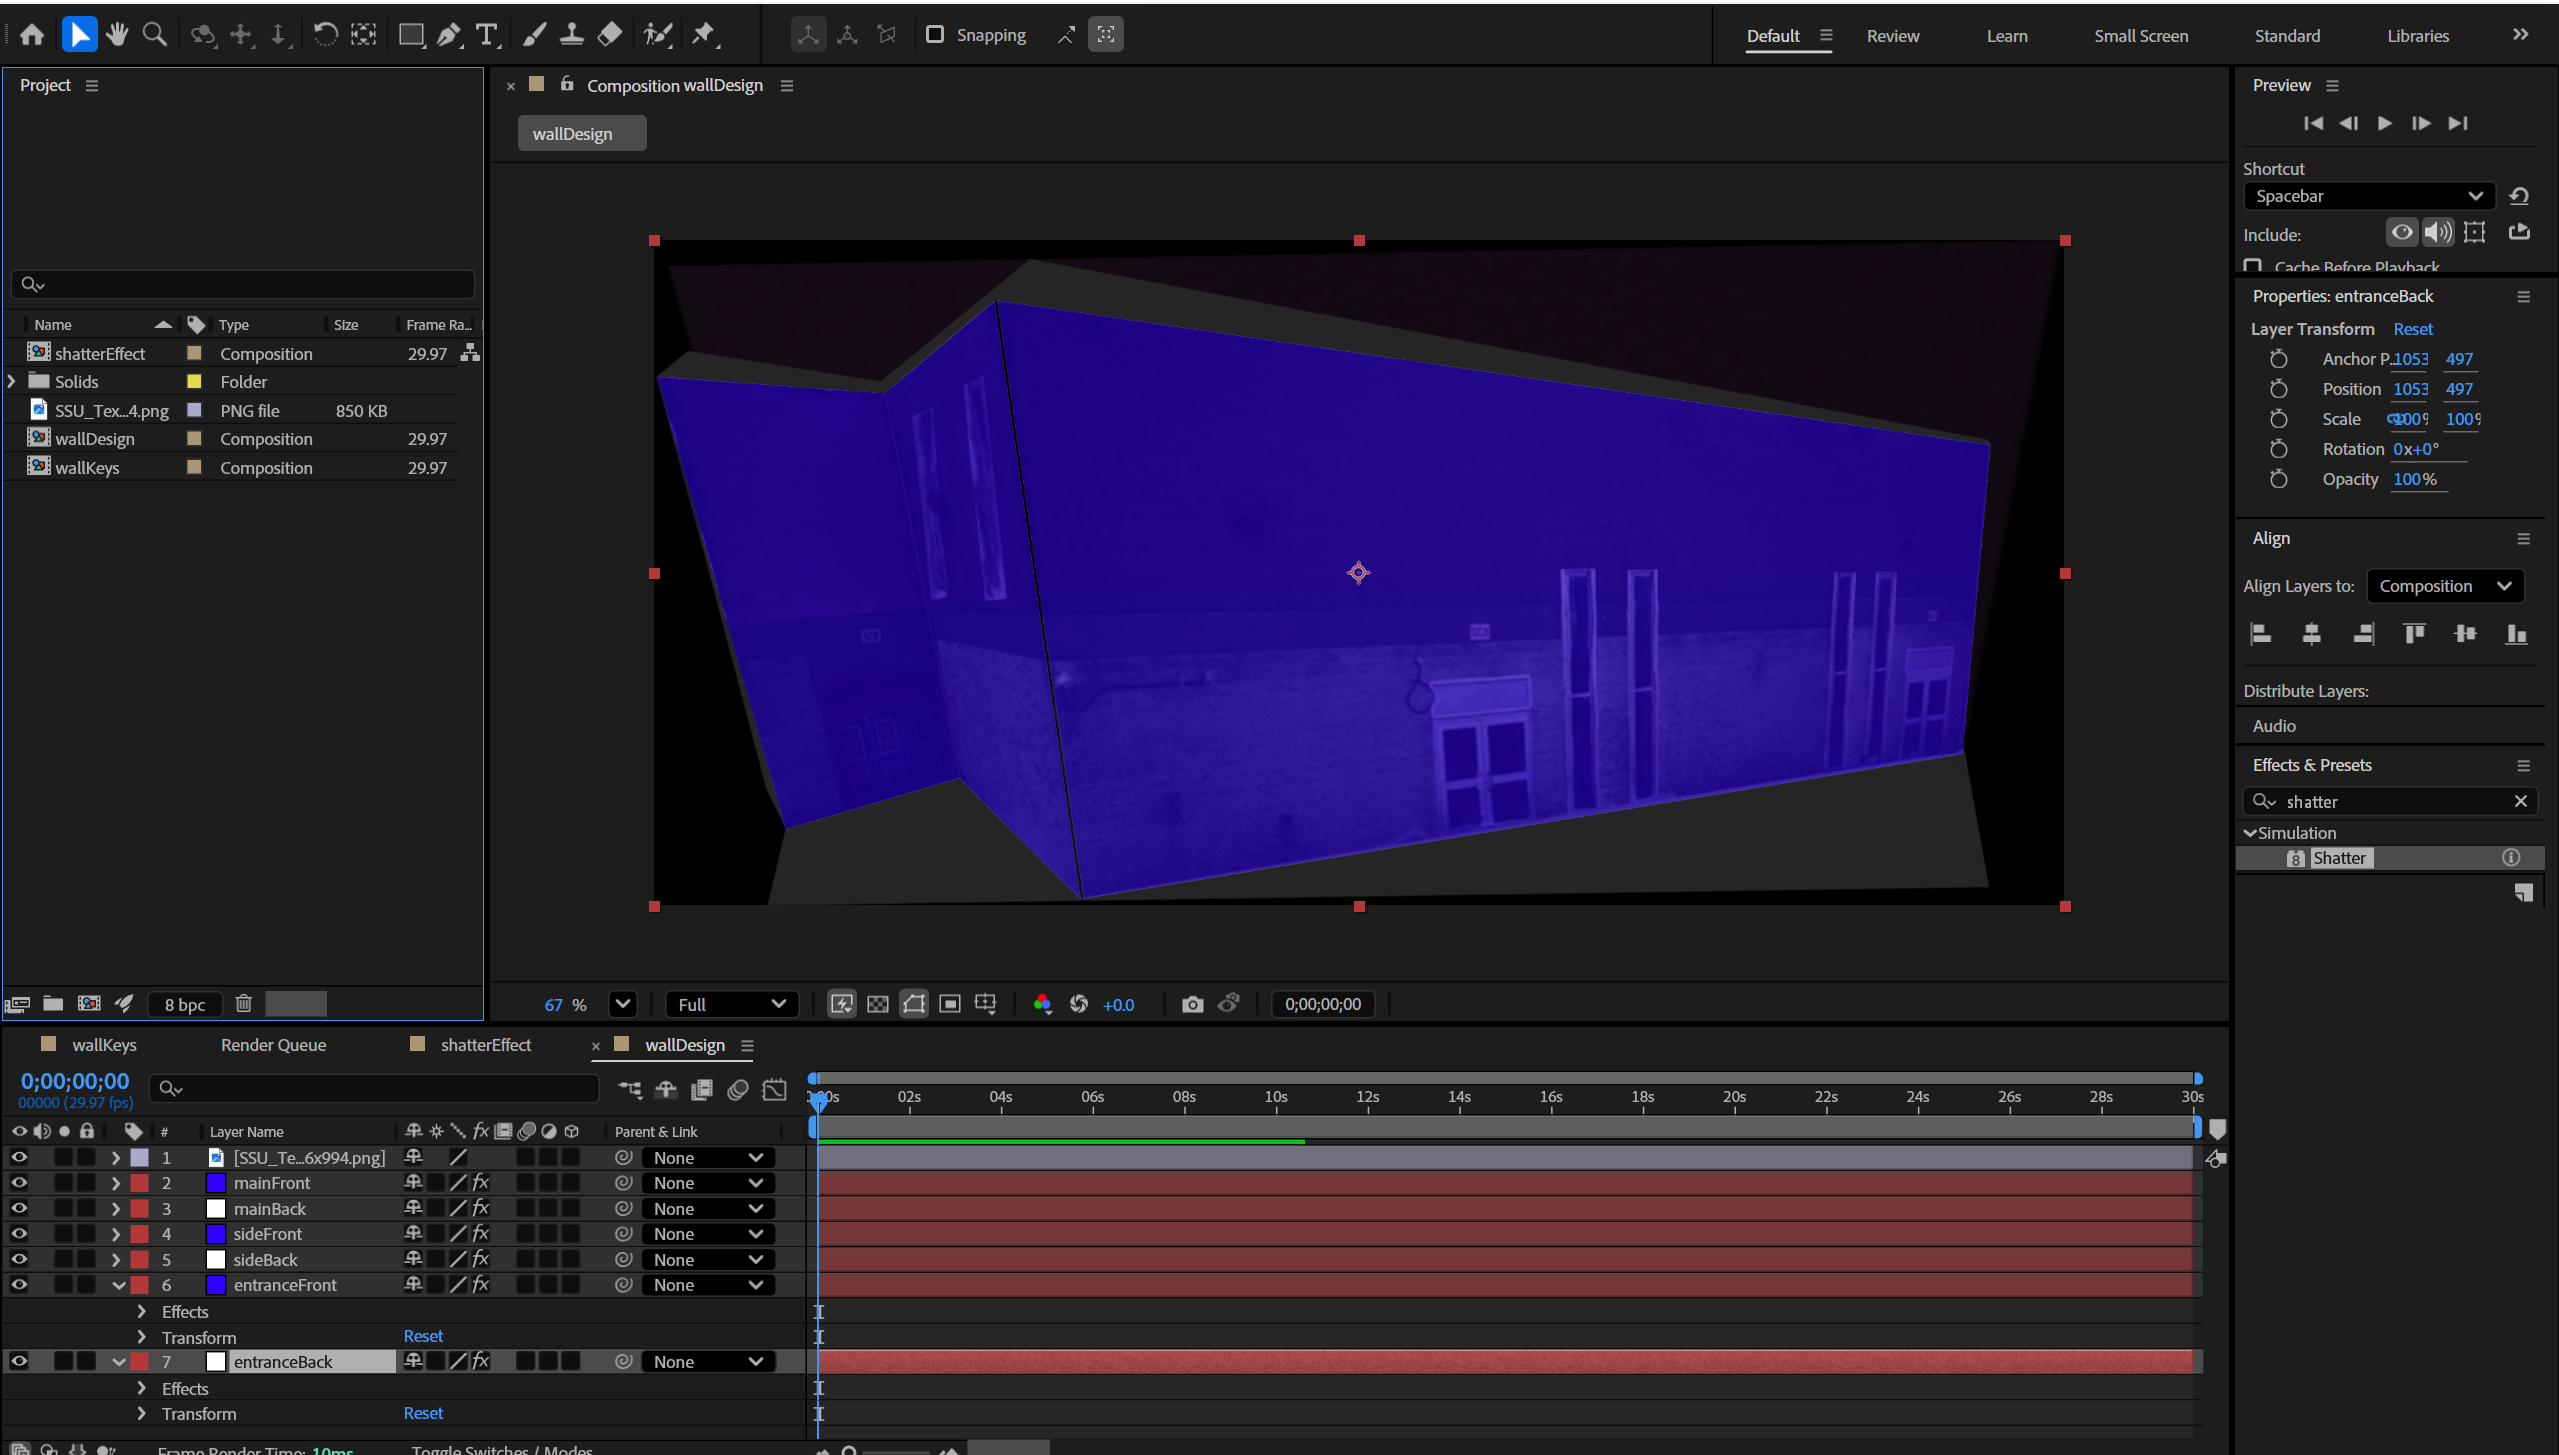The image size is (2559, 1455).
Task: Select the Hand tool in the toolbar
Action: tap(117, 34)
